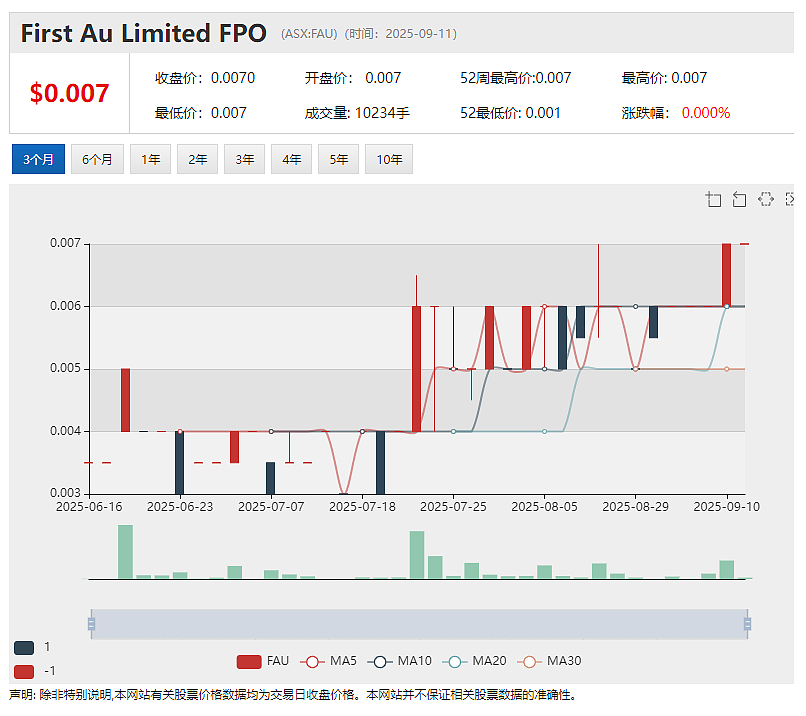
Task: Click the 时间: 2025-09-11 date text
Action: point(400,34)
